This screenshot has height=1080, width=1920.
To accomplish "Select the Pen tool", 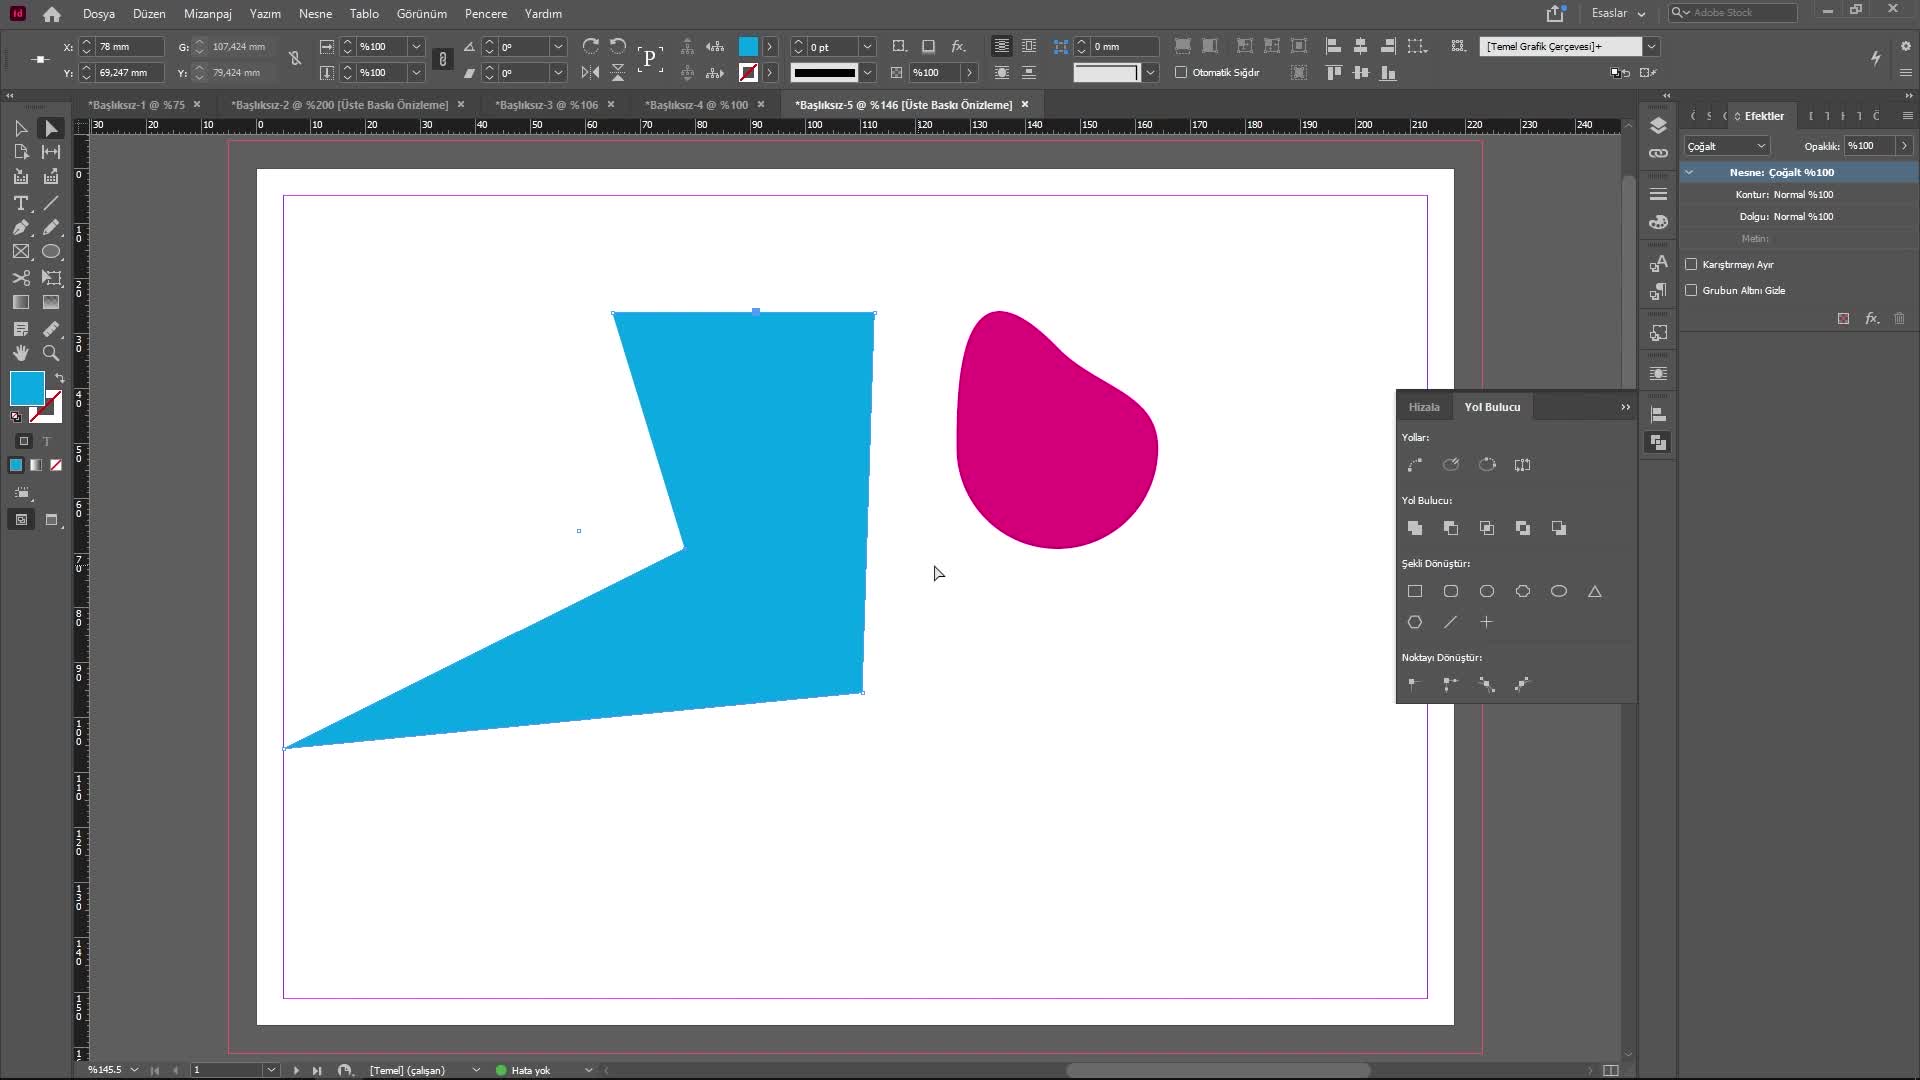I will coord(20,228).
